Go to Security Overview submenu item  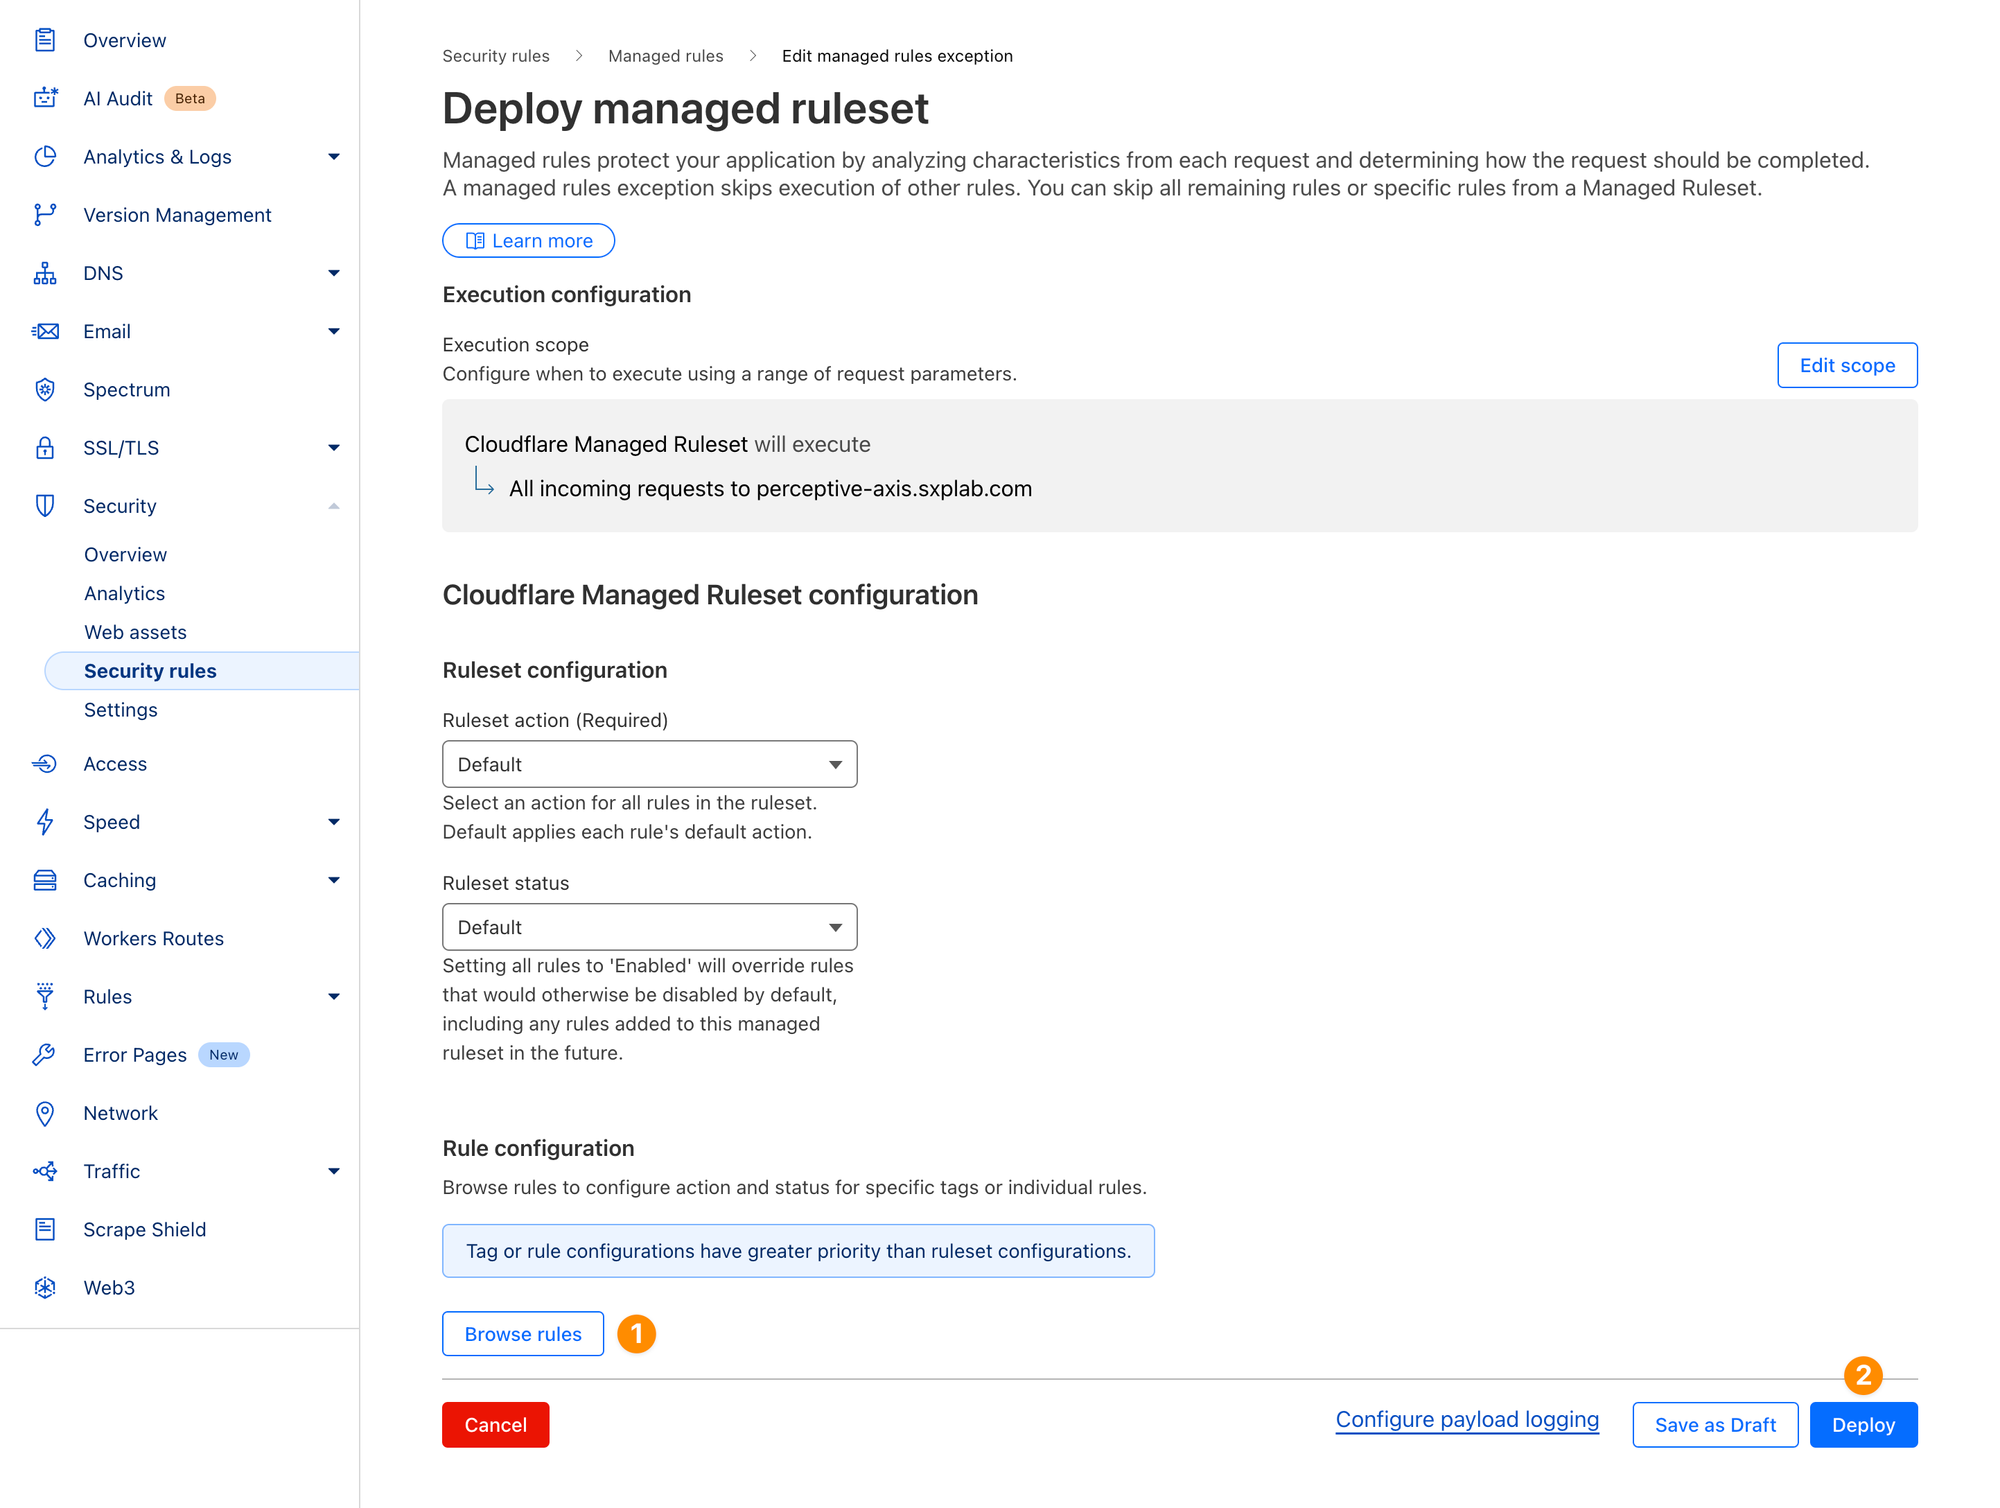click(125, 554)
